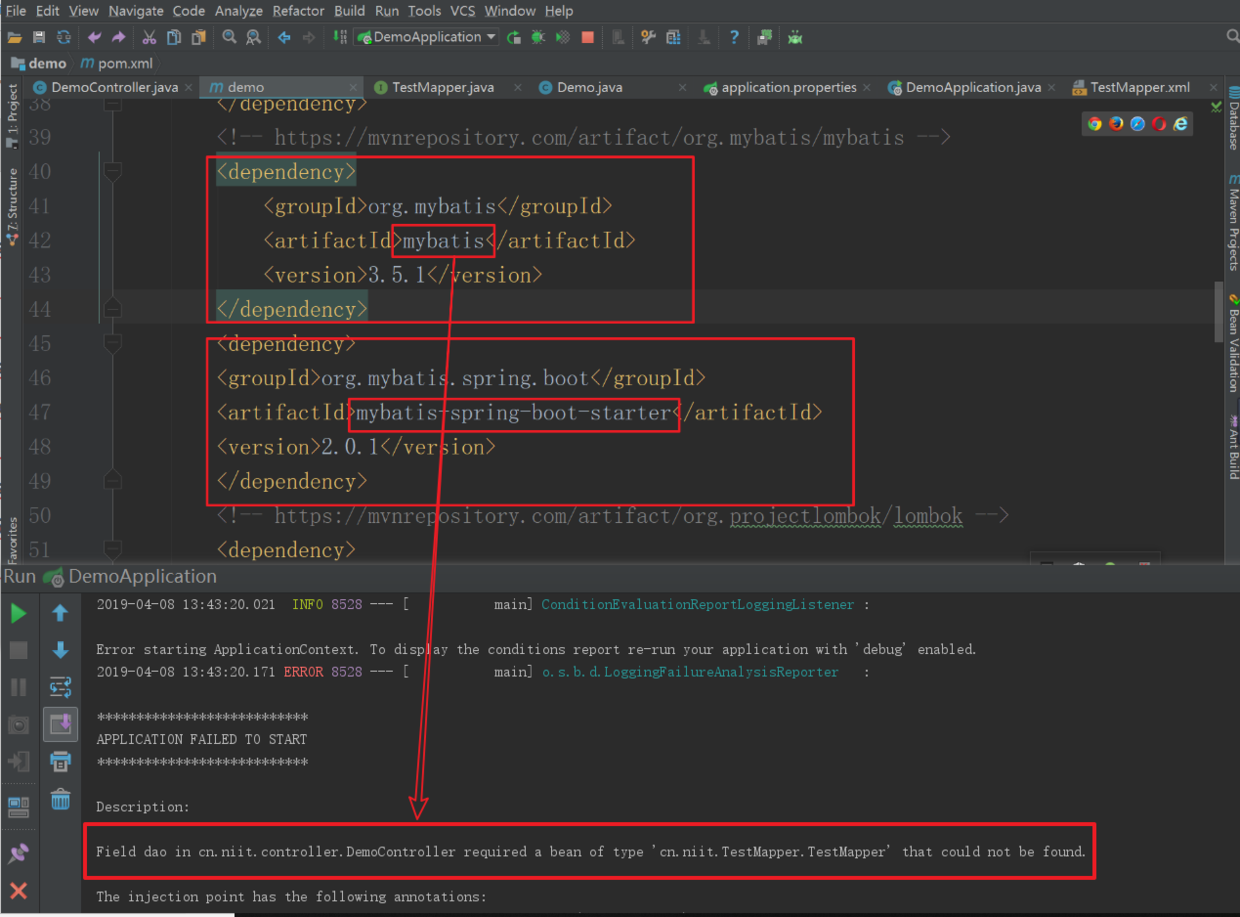The width and height of the screenshot is (1240, 917).
Task: Open the Build menu
Action: tap(349, 10)
